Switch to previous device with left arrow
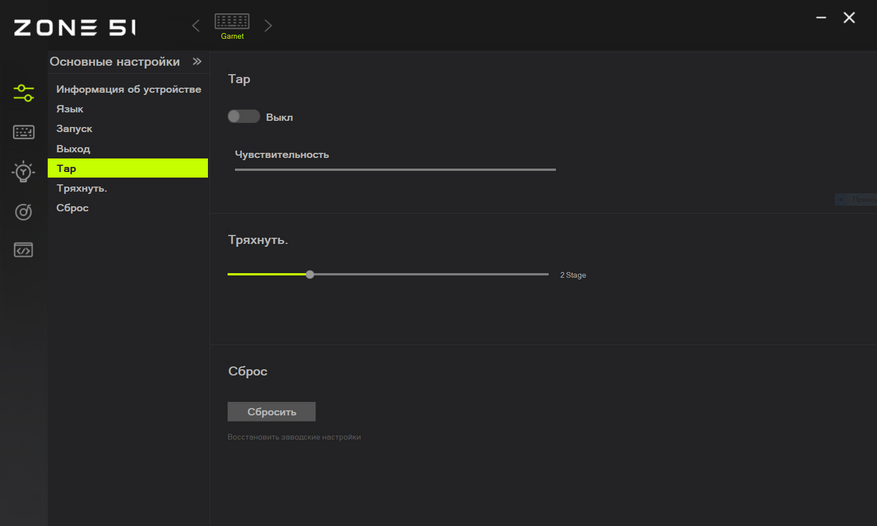Screen dimensions: 877x526 (x=196, y=26)
